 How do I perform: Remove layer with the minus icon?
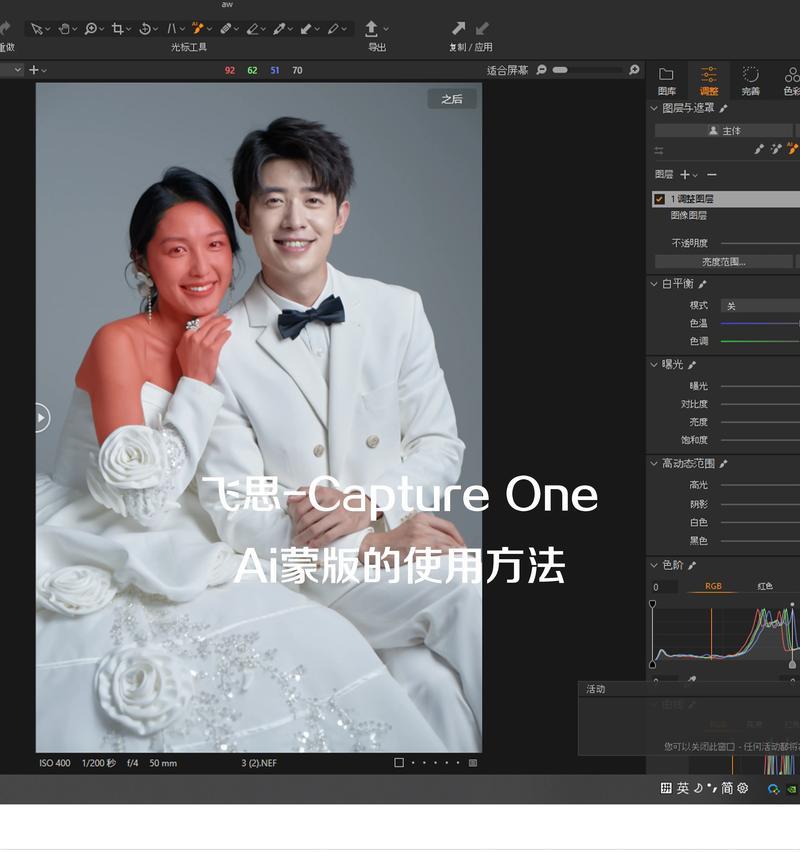(711, 174)
